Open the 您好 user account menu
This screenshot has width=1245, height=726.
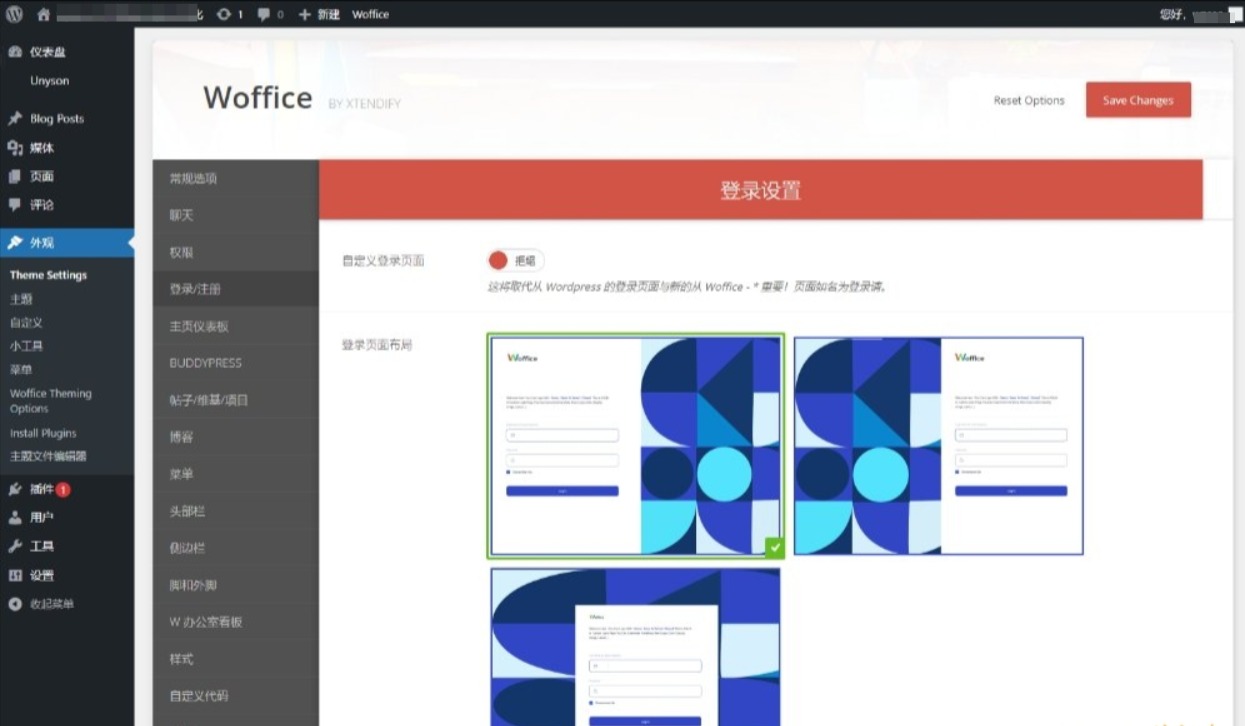pyautogui.click(x=1200, y=14)
